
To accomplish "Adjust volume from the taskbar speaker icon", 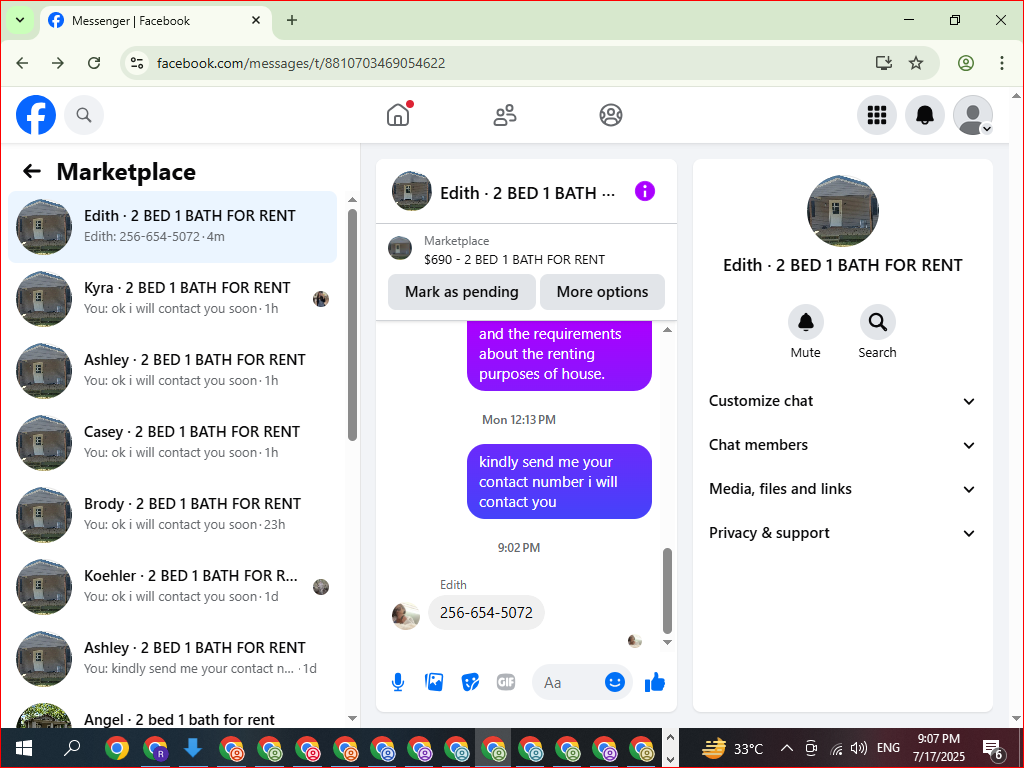I will (x=859, y=748).
